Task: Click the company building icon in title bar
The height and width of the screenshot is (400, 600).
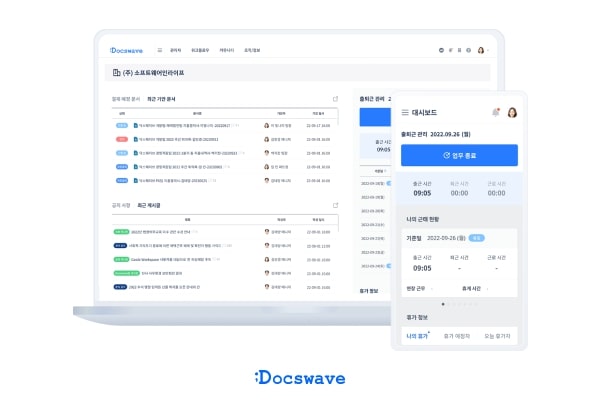Action: pos(110,73)
